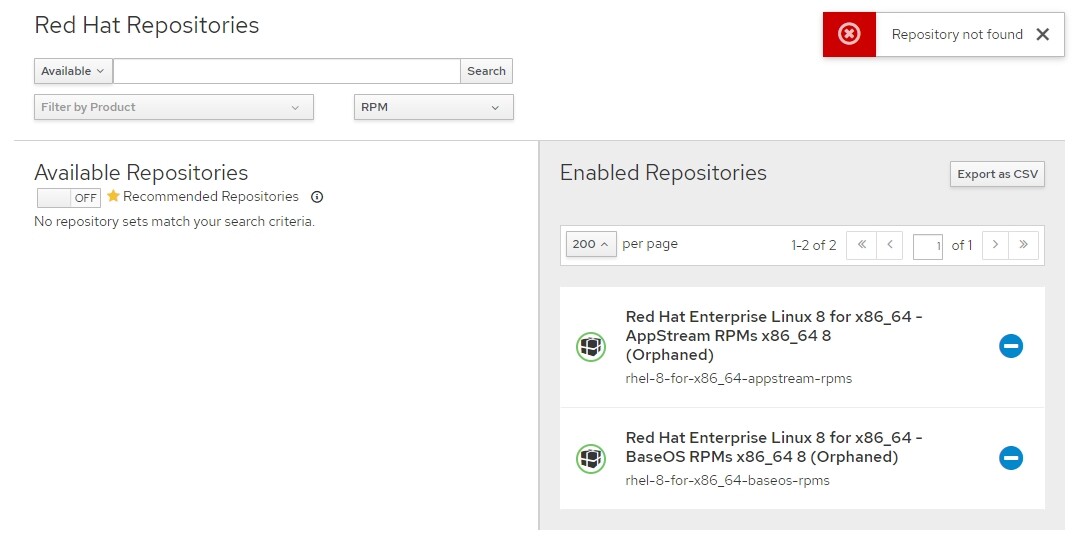Toggle the Recommended Repositories switch
Screen dimensions: 1078x540
69,198
